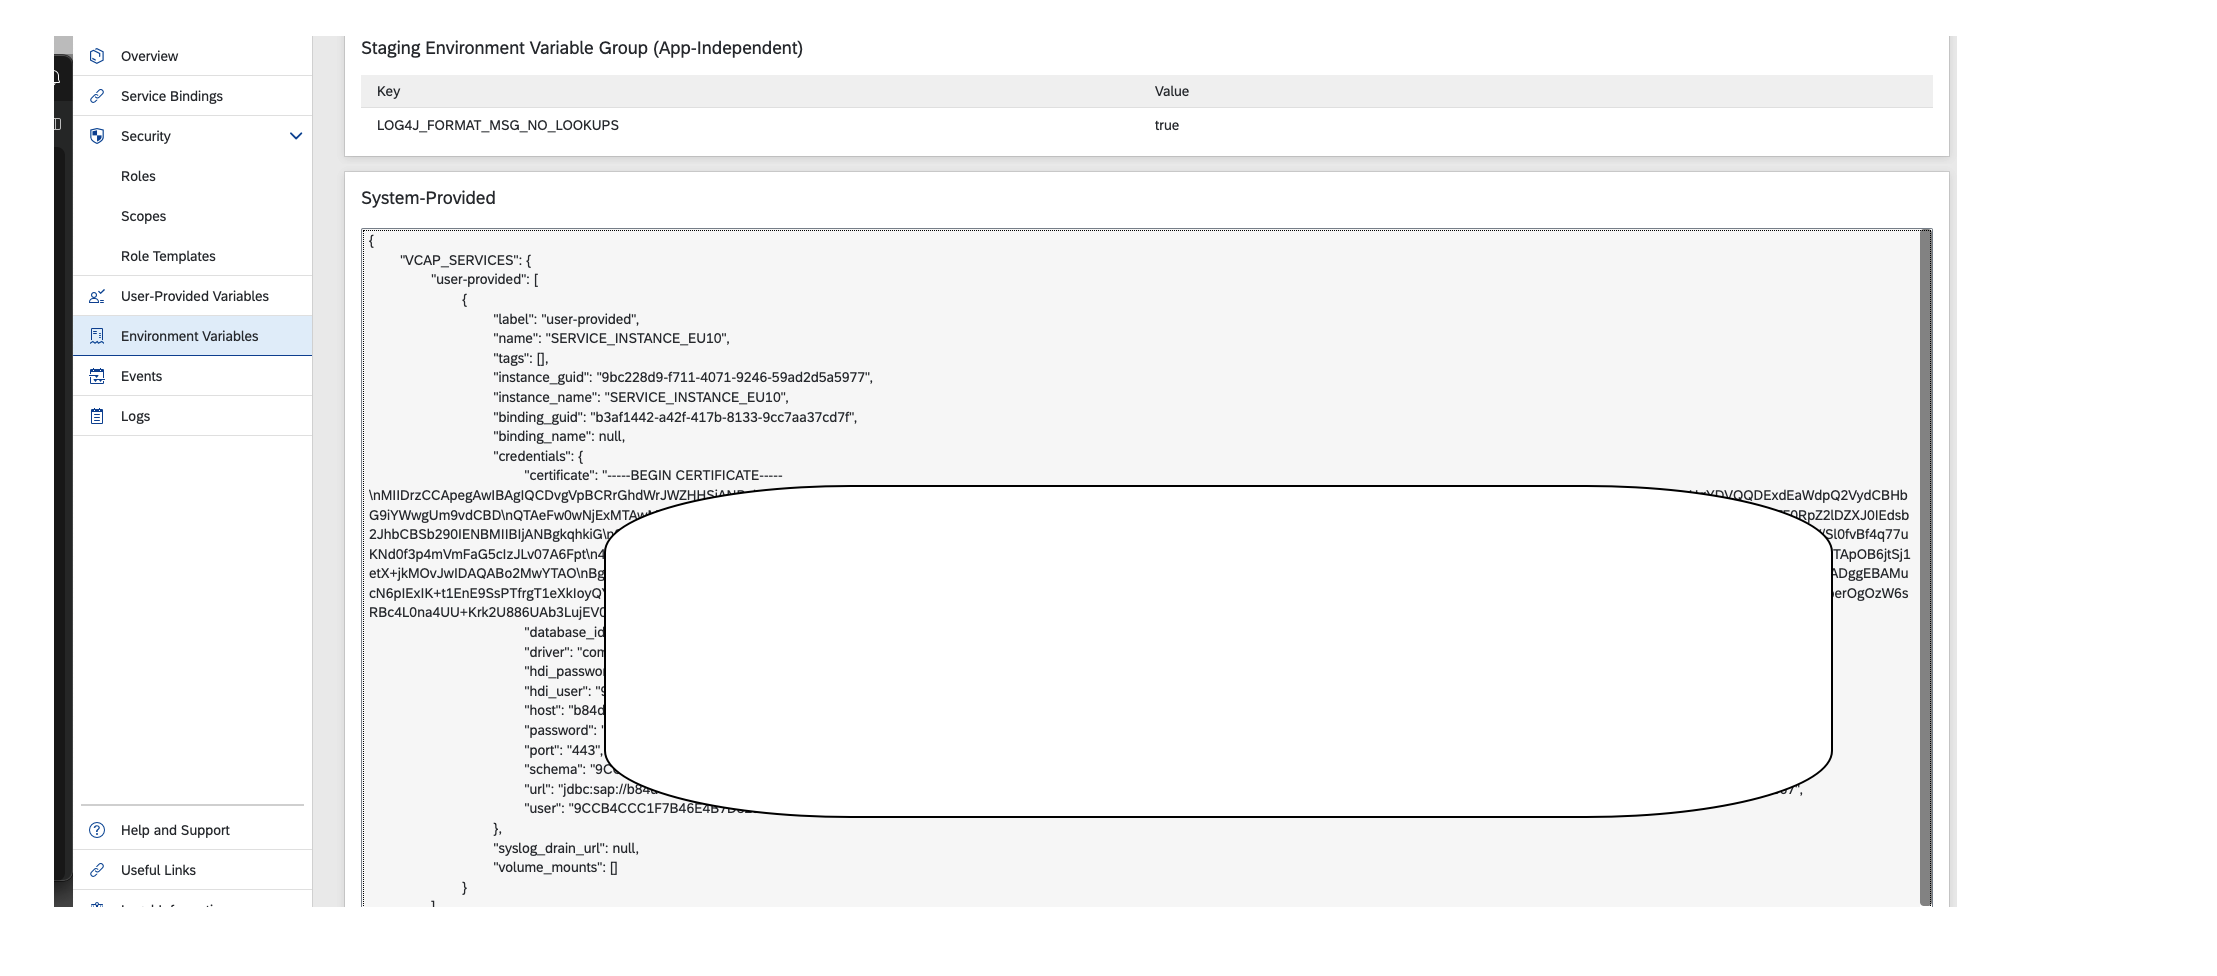
Task: Click the Events calendar icon
Action: [97, 376]
